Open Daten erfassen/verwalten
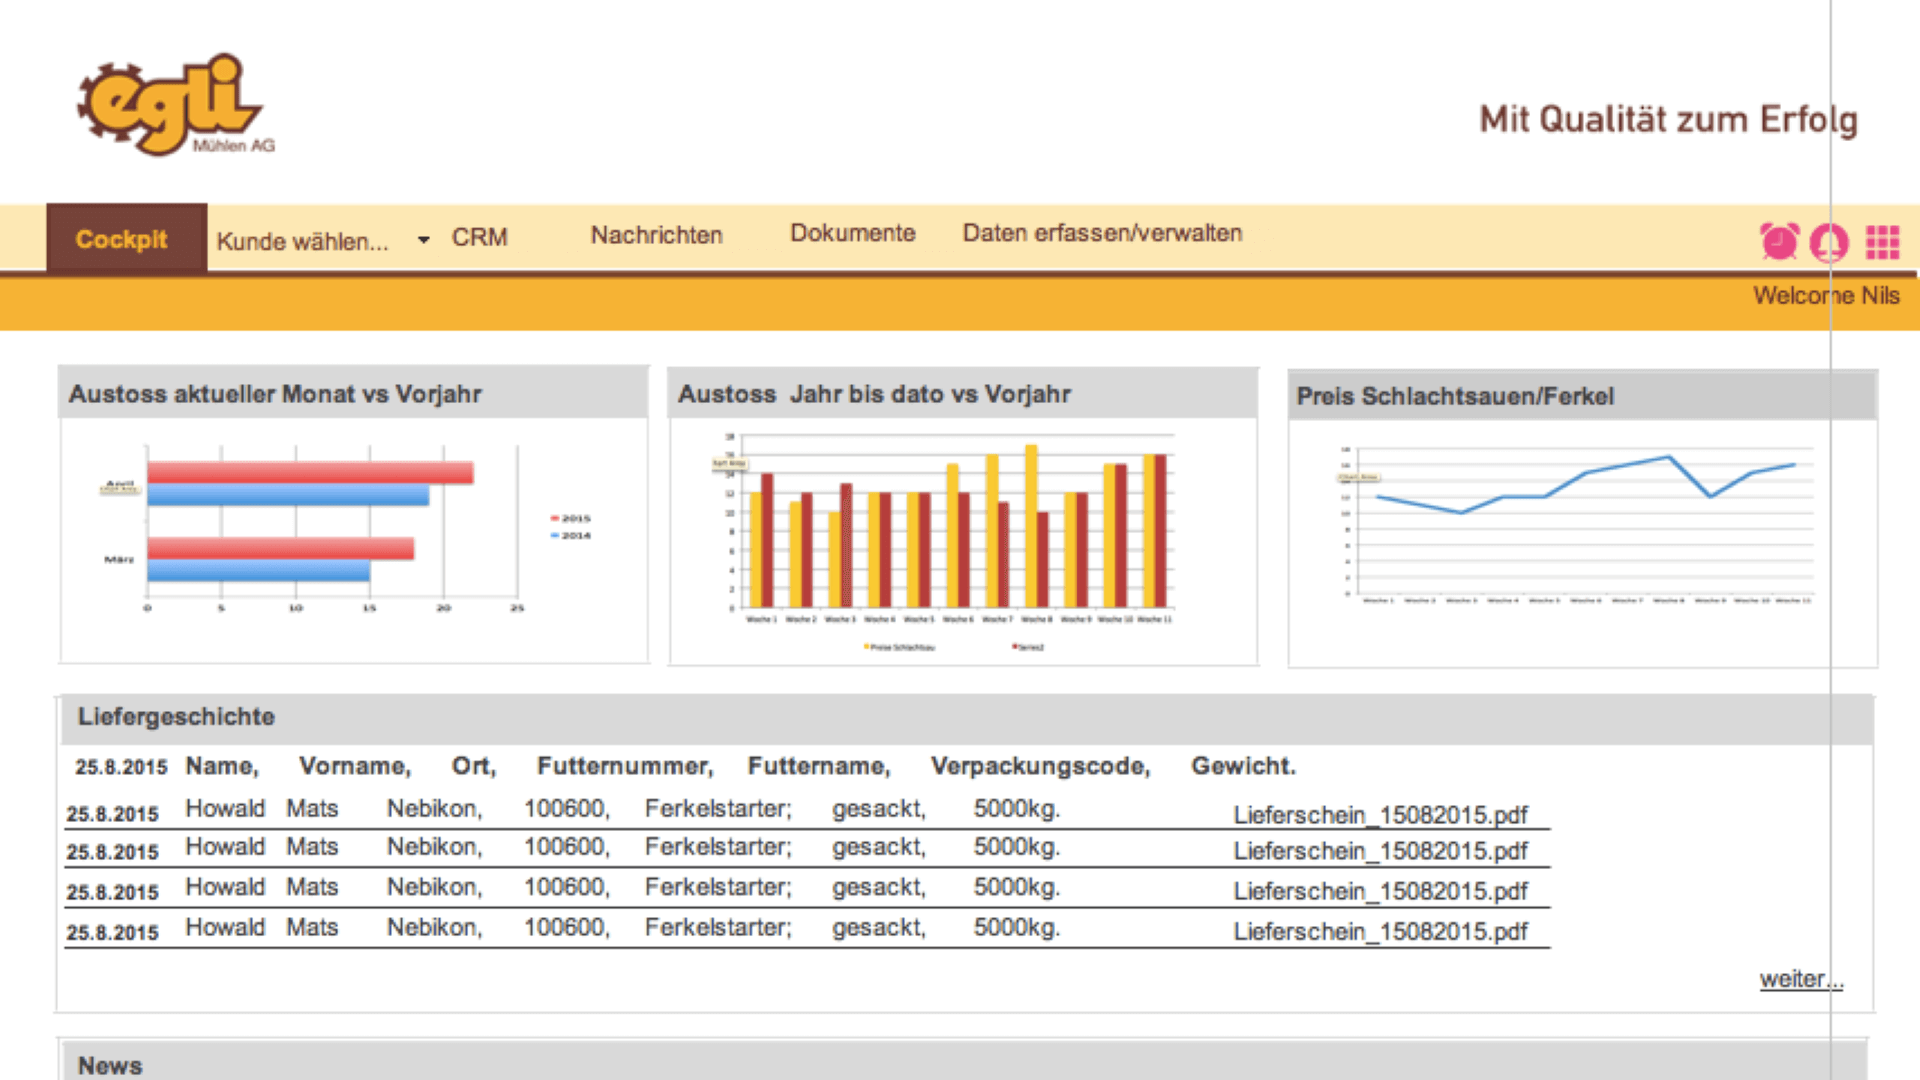Viewport: 1920px width, 1080px height. [x=1101, y=233]
